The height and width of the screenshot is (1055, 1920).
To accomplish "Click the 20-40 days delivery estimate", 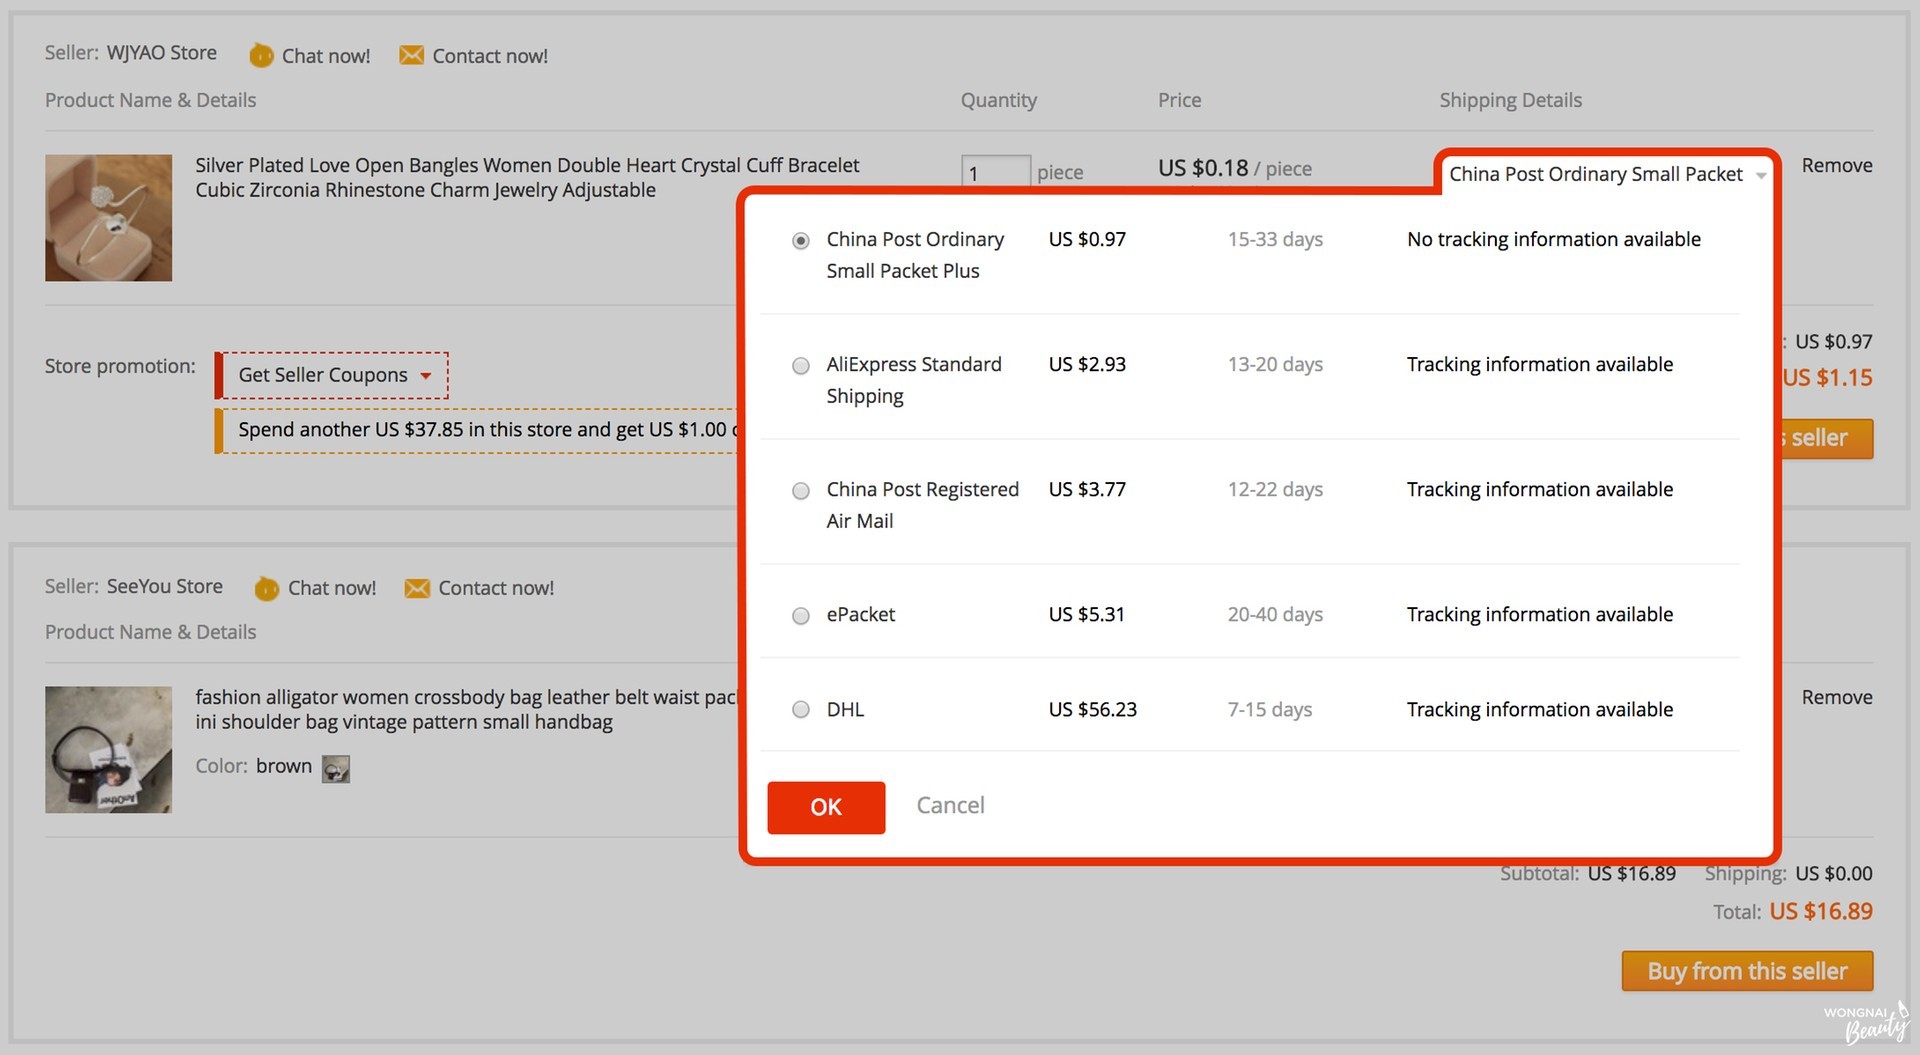I will click(1275, 614).
